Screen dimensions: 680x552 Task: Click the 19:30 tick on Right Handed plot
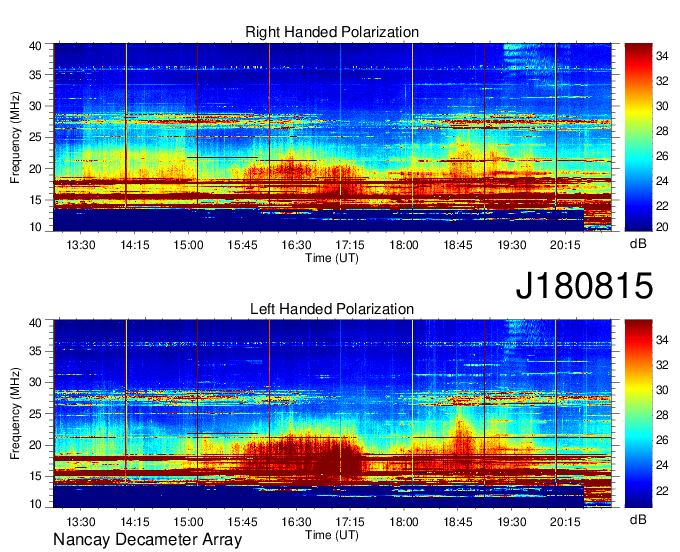click(512, 245)
